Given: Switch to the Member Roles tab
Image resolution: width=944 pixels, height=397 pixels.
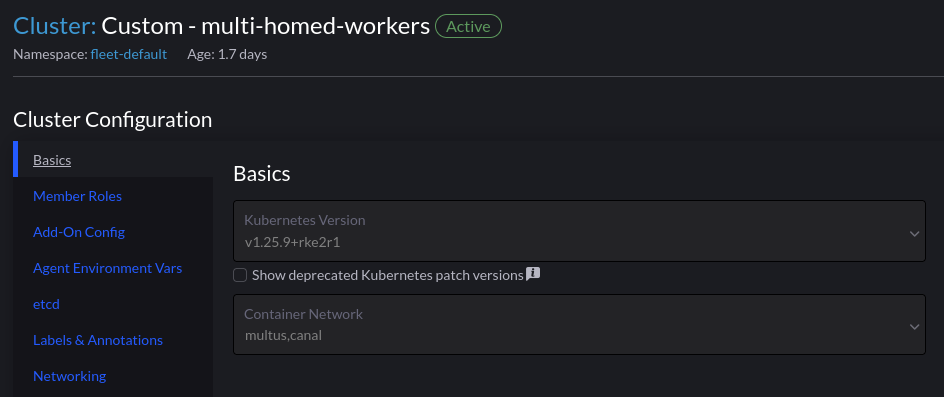Looking at the screenshot, I should coord(77,196).
